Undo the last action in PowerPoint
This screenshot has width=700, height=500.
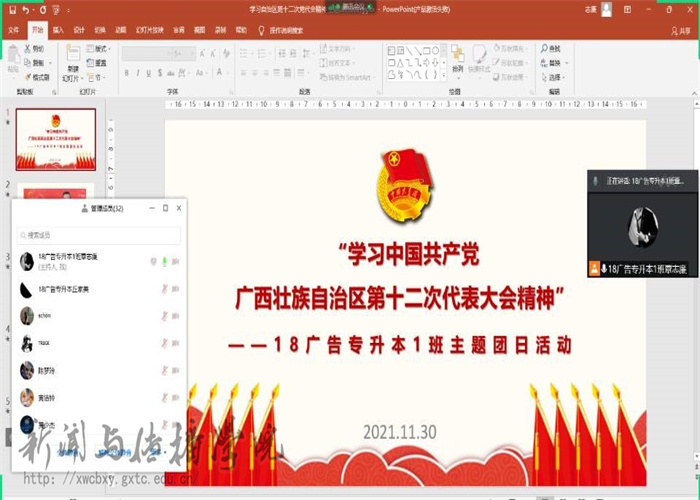pyautogui.click(x=26, y=9)
